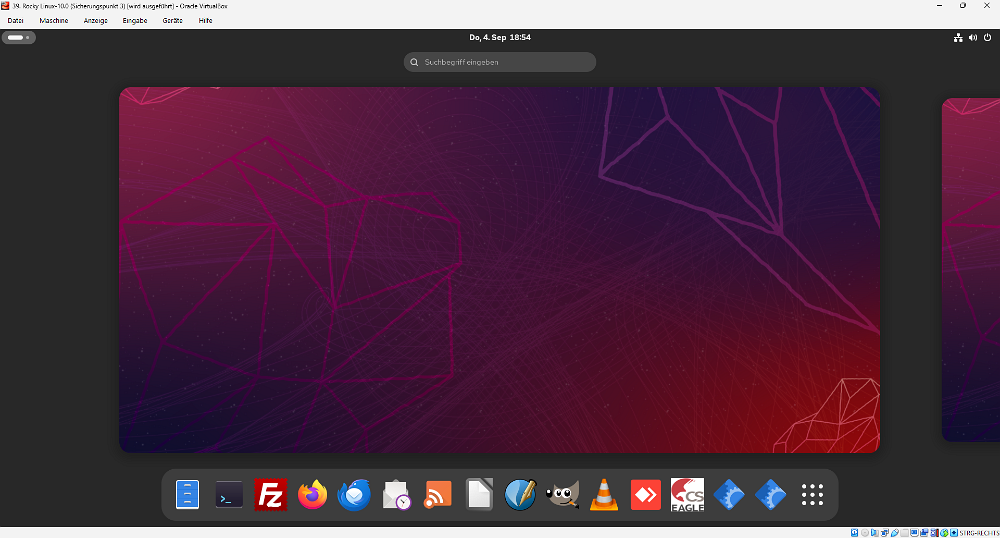
Task: Open the Hilfe menu
Action: pyautogui.click(x=205, y=20)
